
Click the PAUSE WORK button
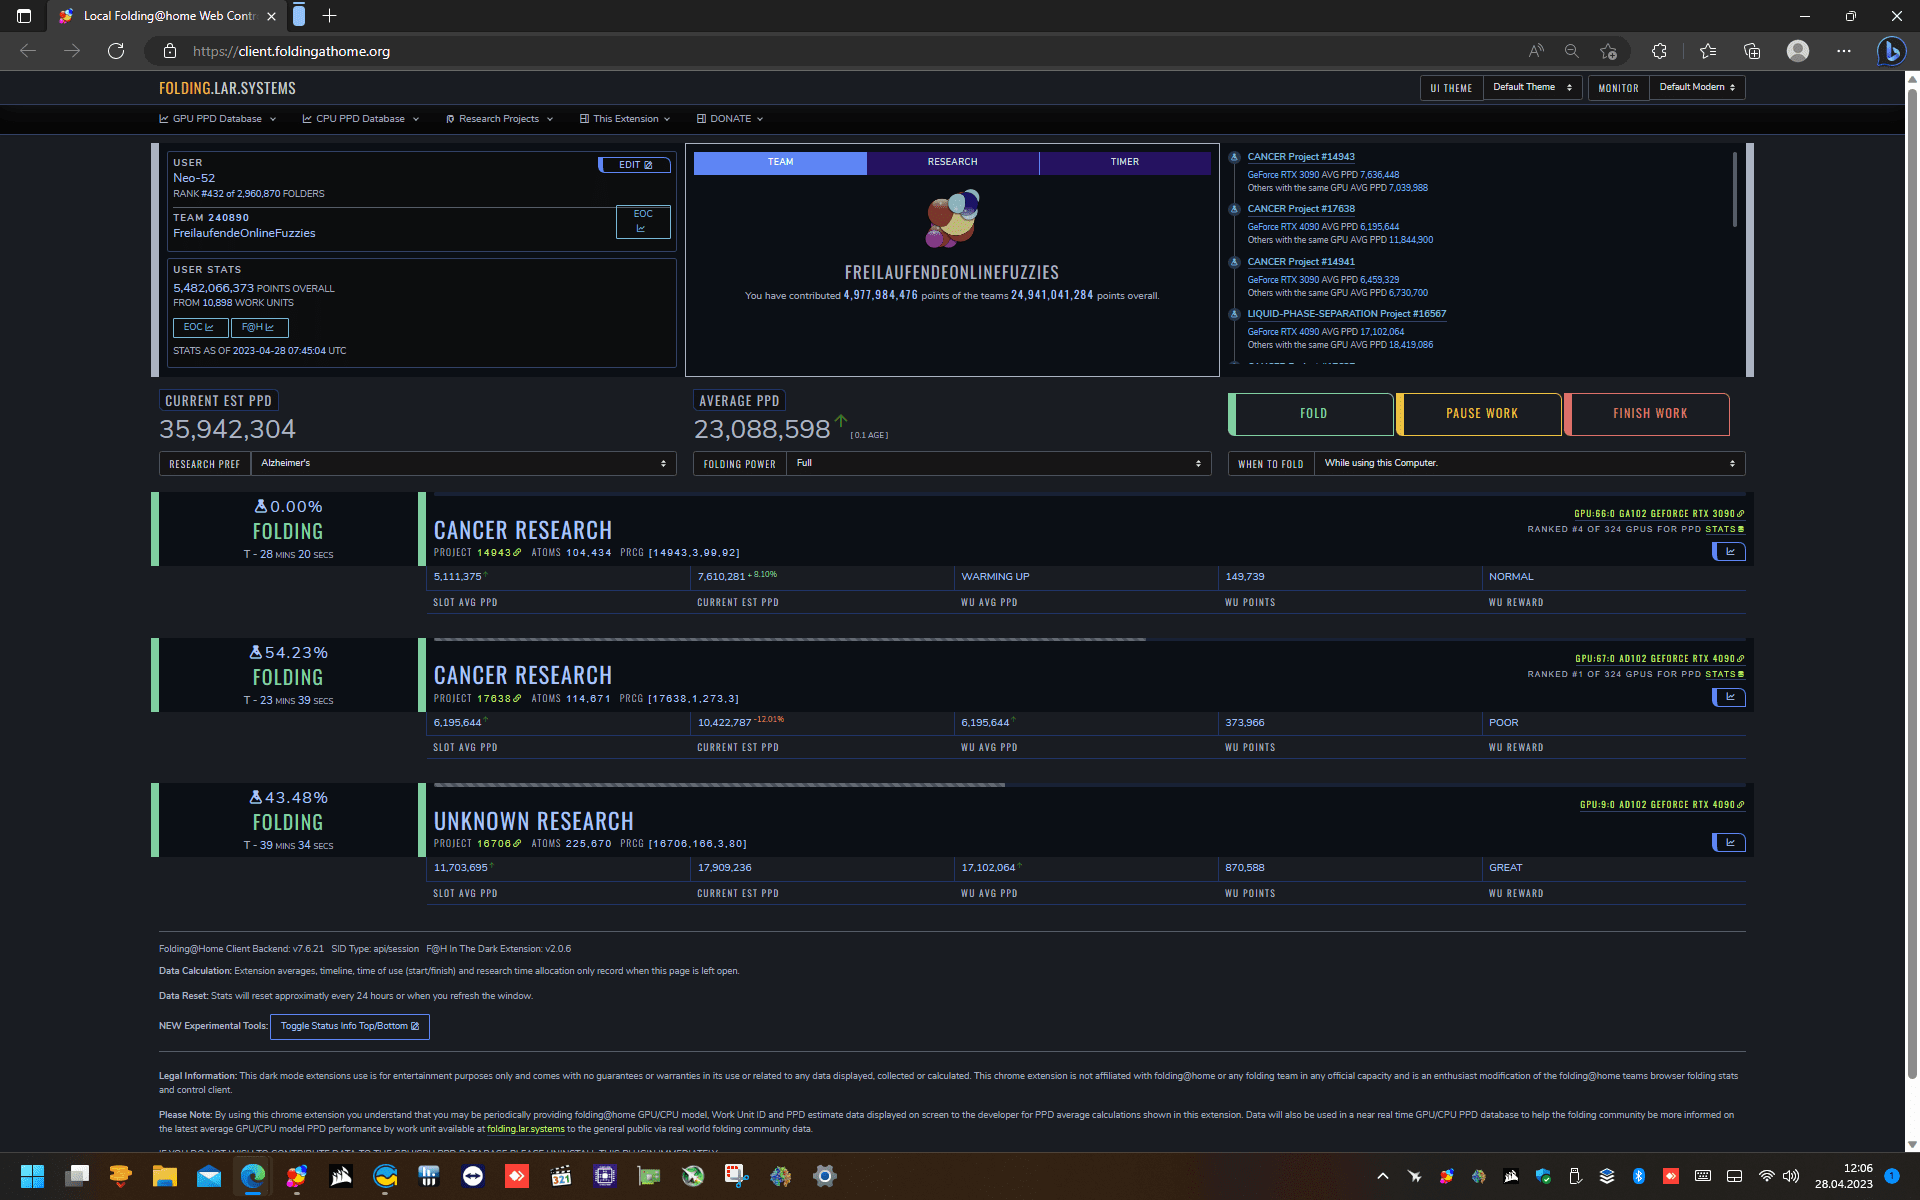click(x=1480, y=414)
